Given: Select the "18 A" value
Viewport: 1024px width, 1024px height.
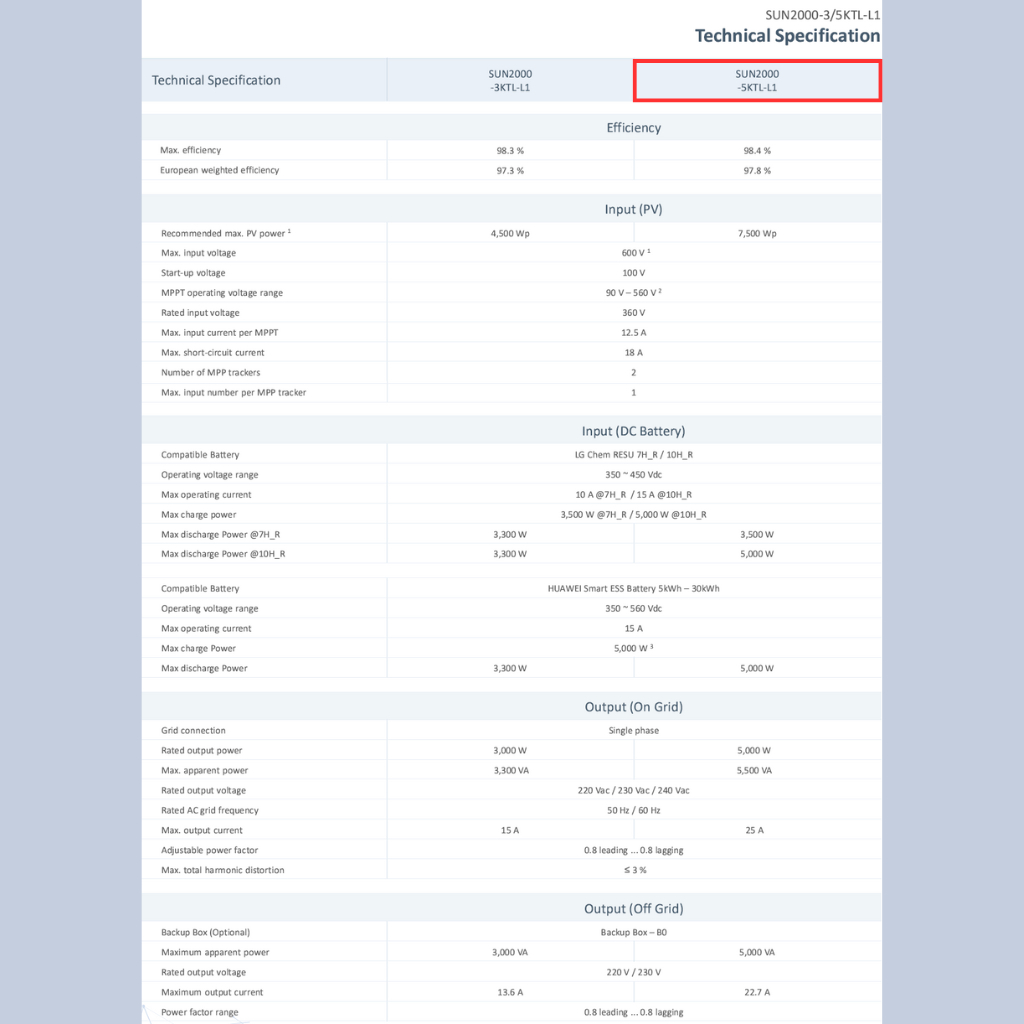Looking at the screenshot, I should pos(633,353).
